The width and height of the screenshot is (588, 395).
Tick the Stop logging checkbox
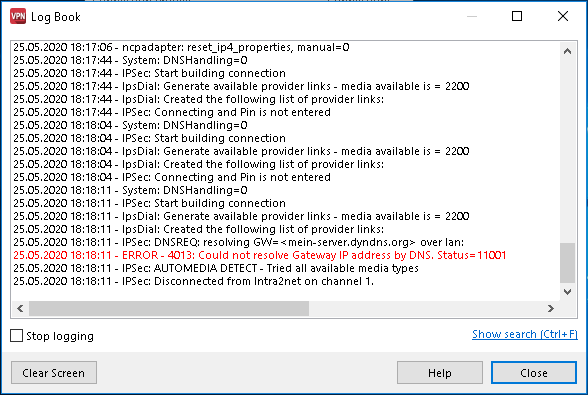(16, 336)
